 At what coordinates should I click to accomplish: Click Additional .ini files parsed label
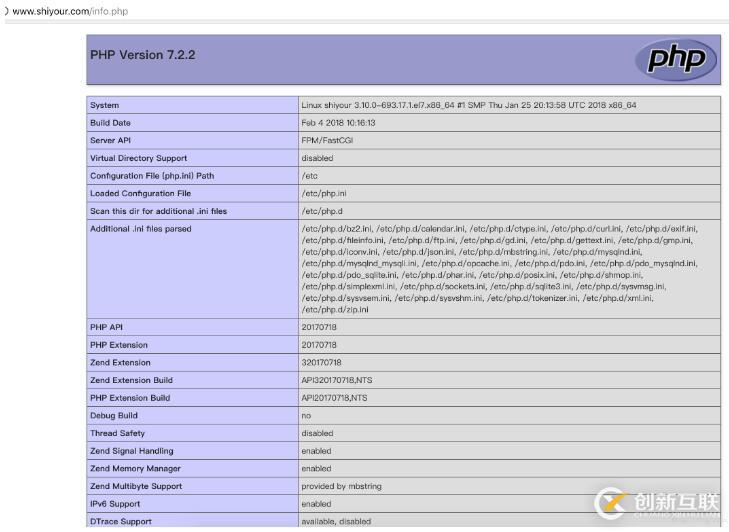141,229
